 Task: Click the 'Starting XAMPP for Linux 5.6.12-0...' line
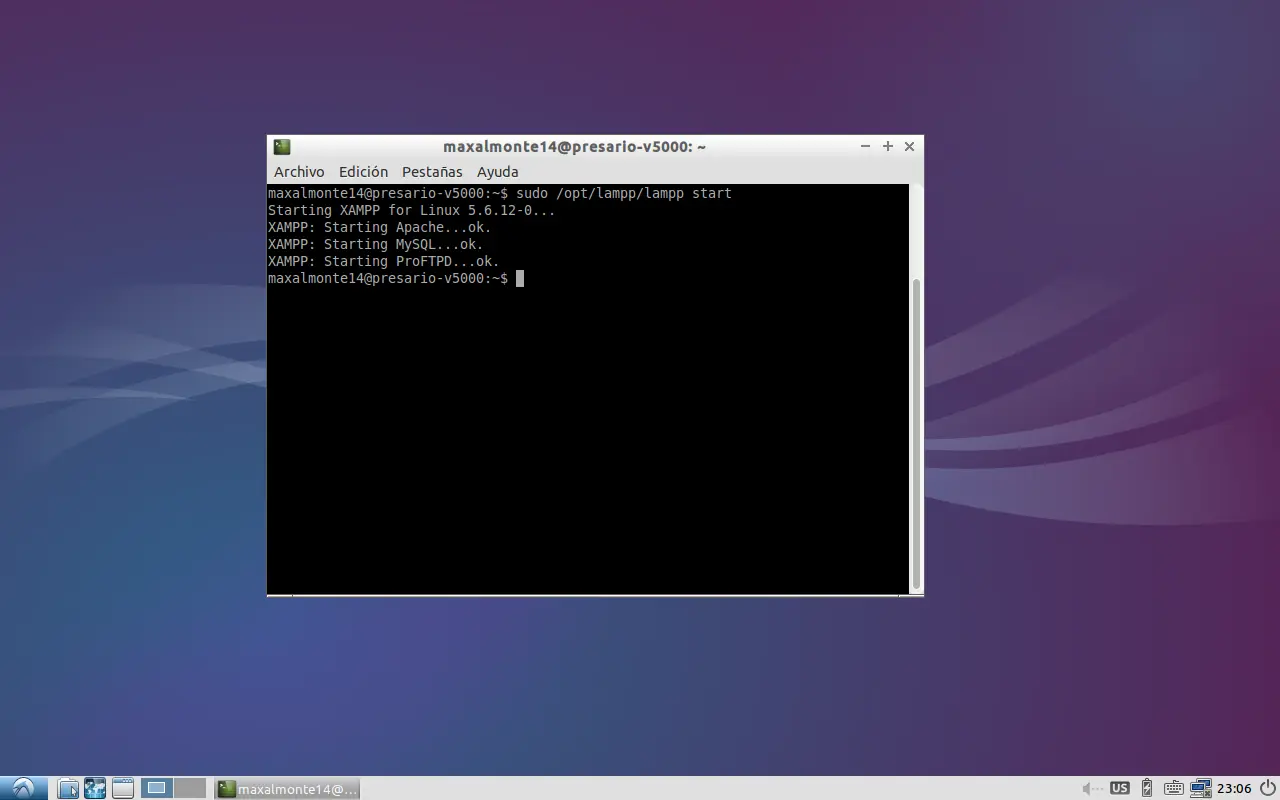pyautogui.click(x=411, y=210)
